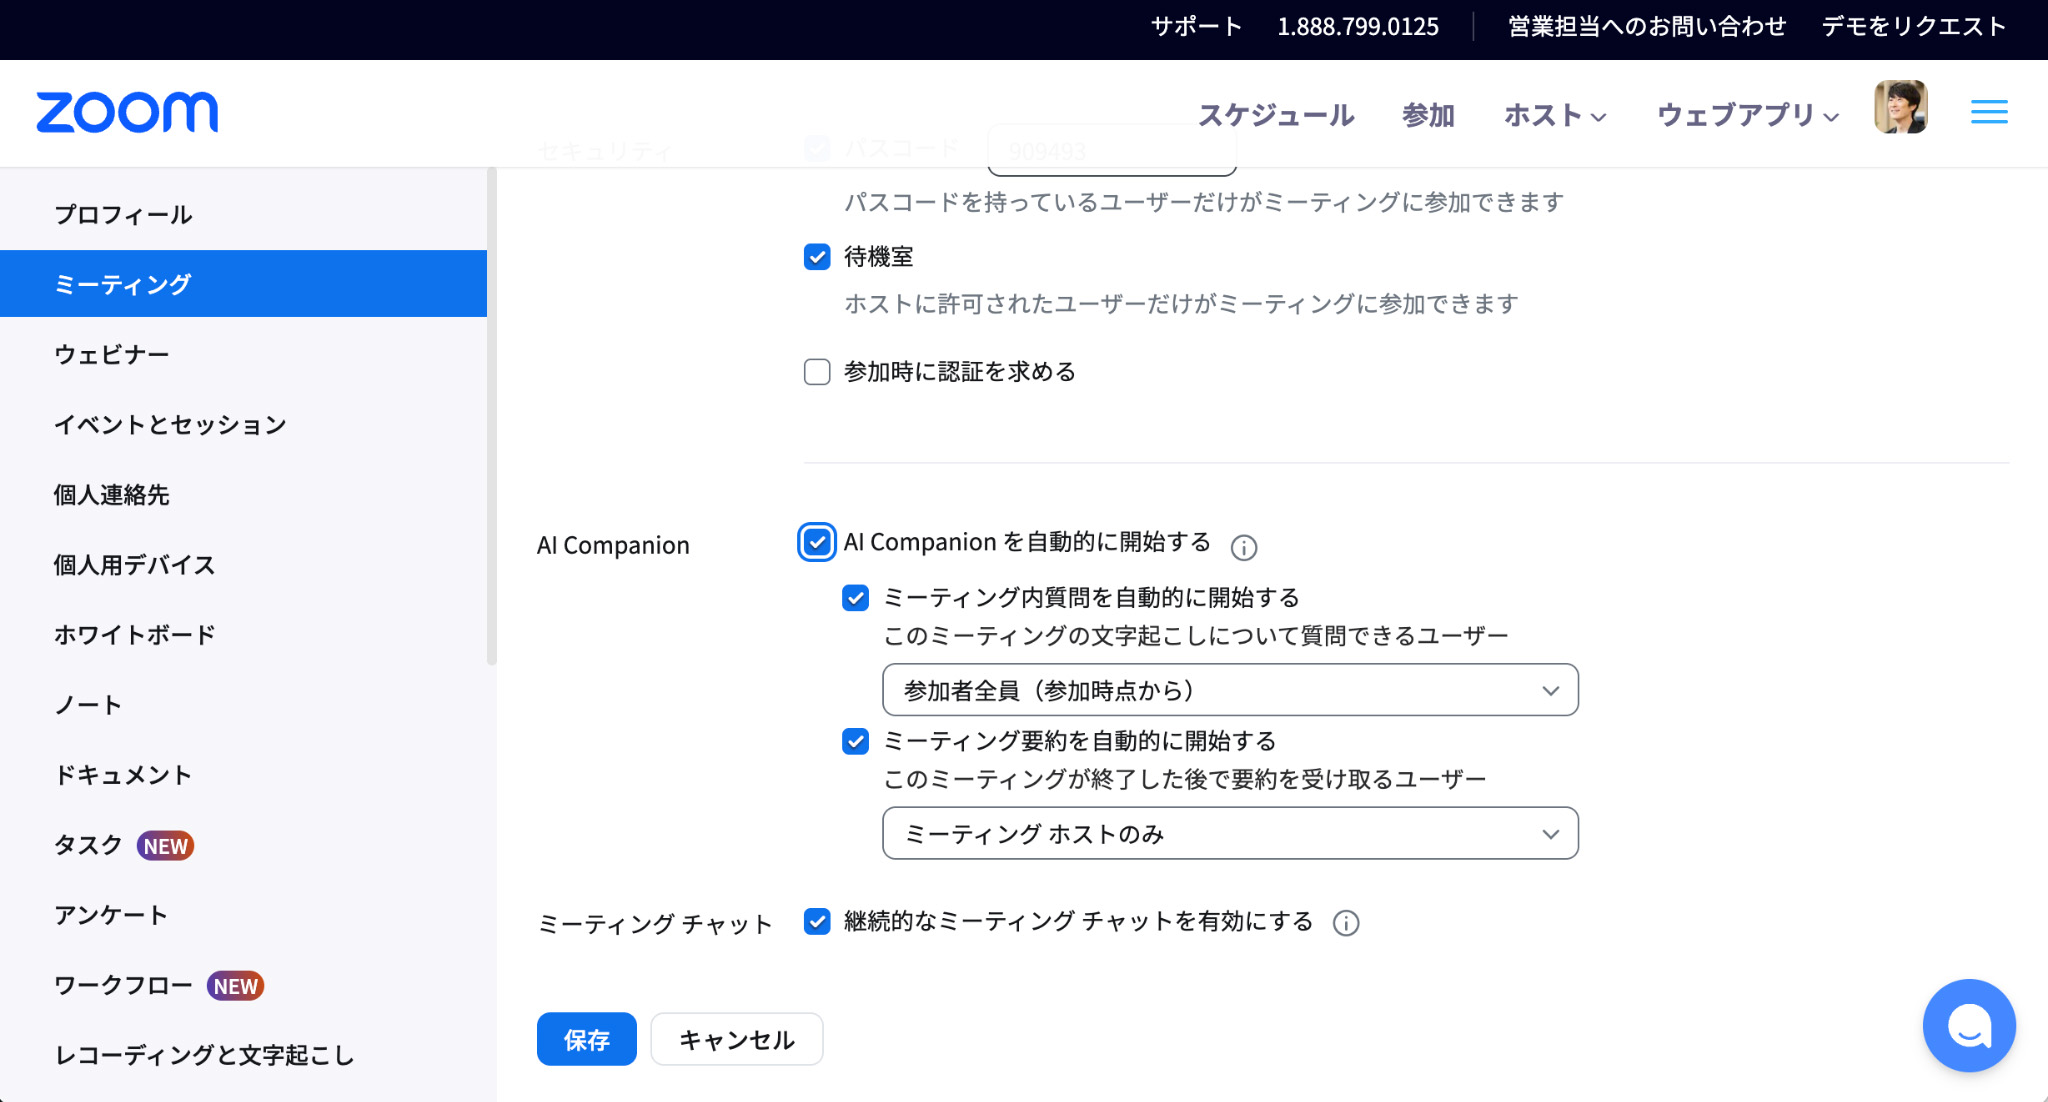Viewport: 2048px width, 1102px height.
Task: Click text このミーティングが終了した後で要約を受け取るユーザー
Action: (1185, 779)
